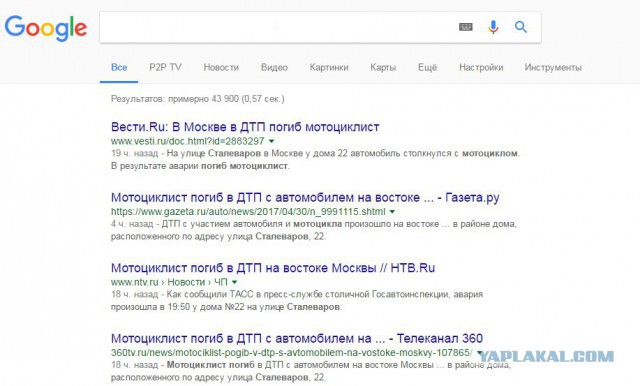Start voice search with microphone icon

(493, 27)
